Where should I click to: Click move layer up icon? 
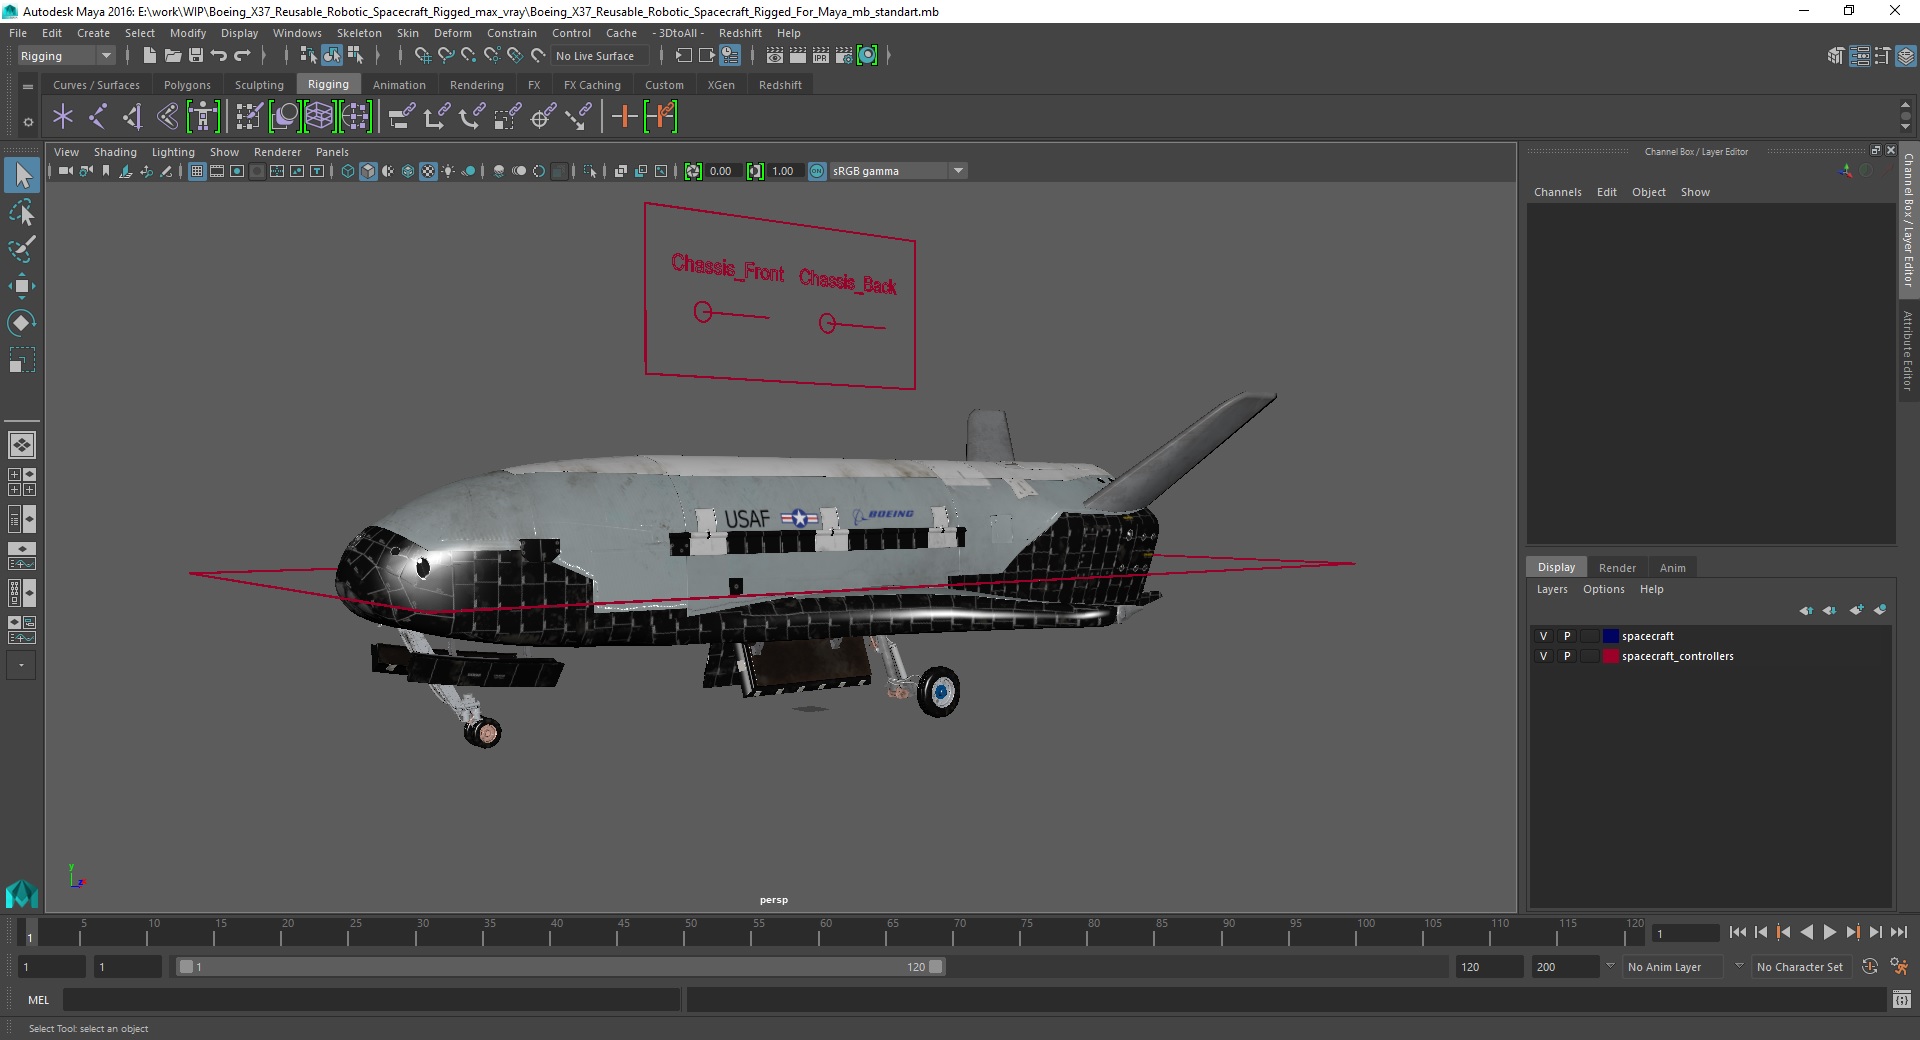pos(1806,610)
